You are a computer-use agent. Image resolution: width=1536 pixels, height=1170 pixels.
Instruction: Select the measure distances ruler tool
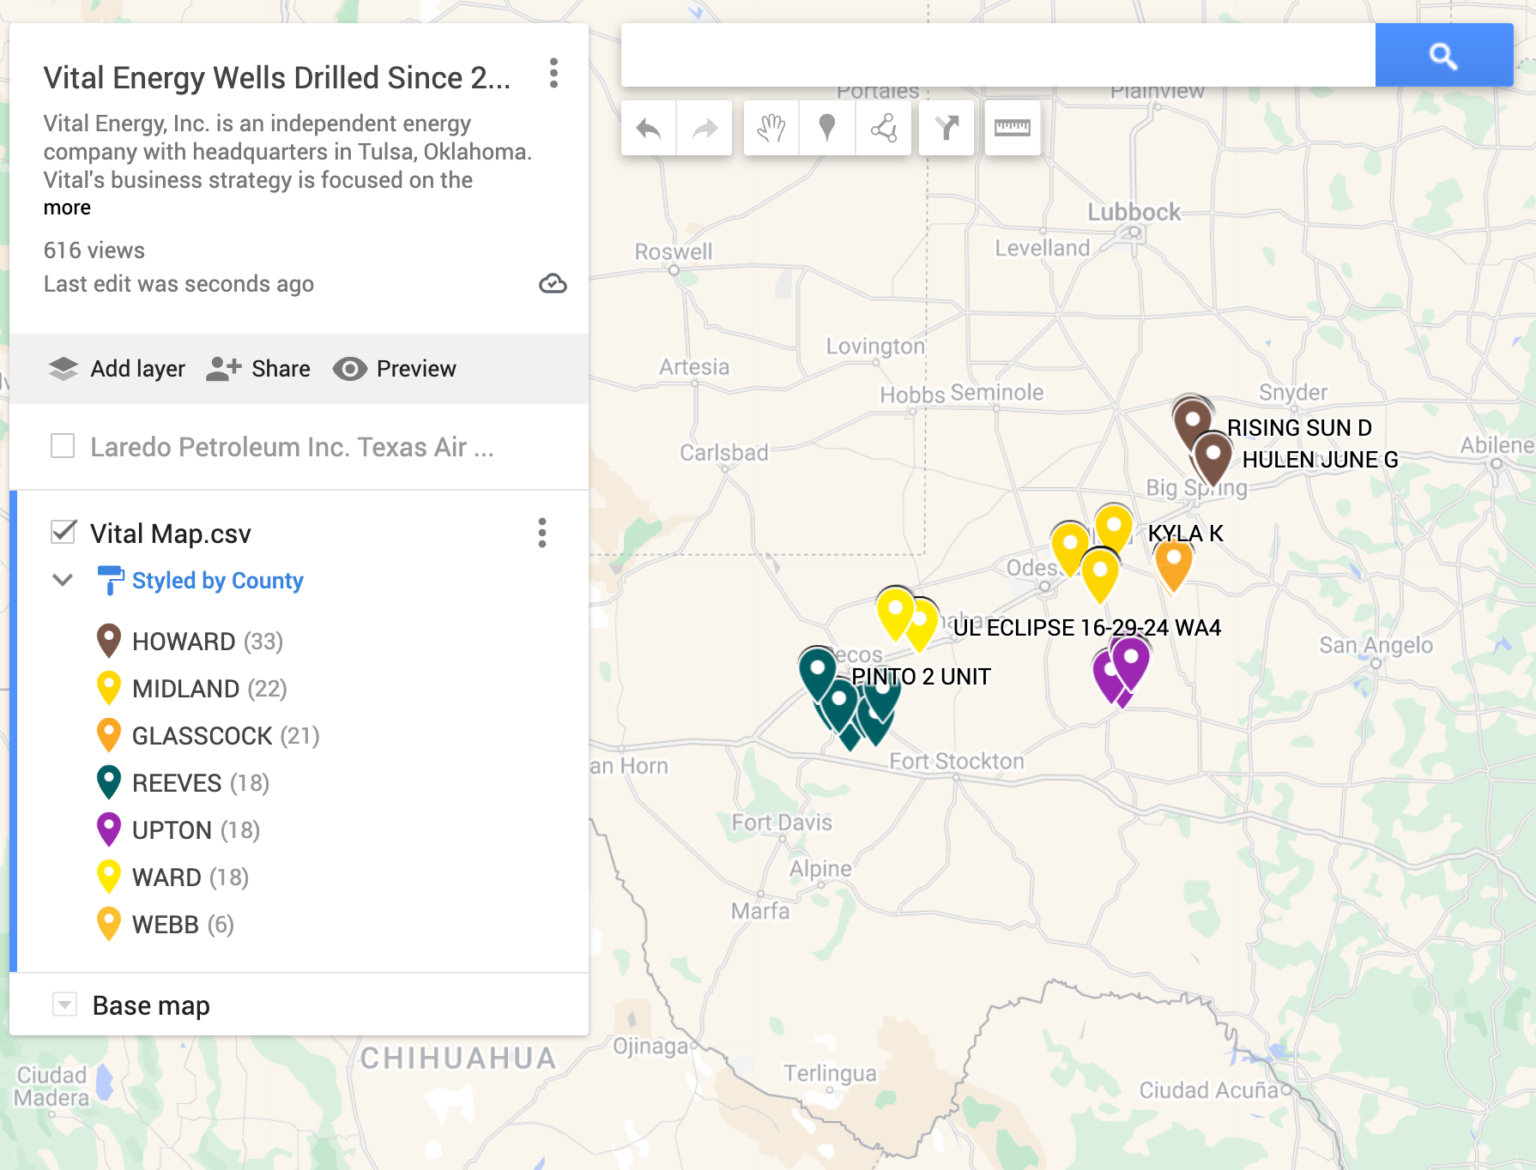pyautogui.click(x=1012, y=128)
